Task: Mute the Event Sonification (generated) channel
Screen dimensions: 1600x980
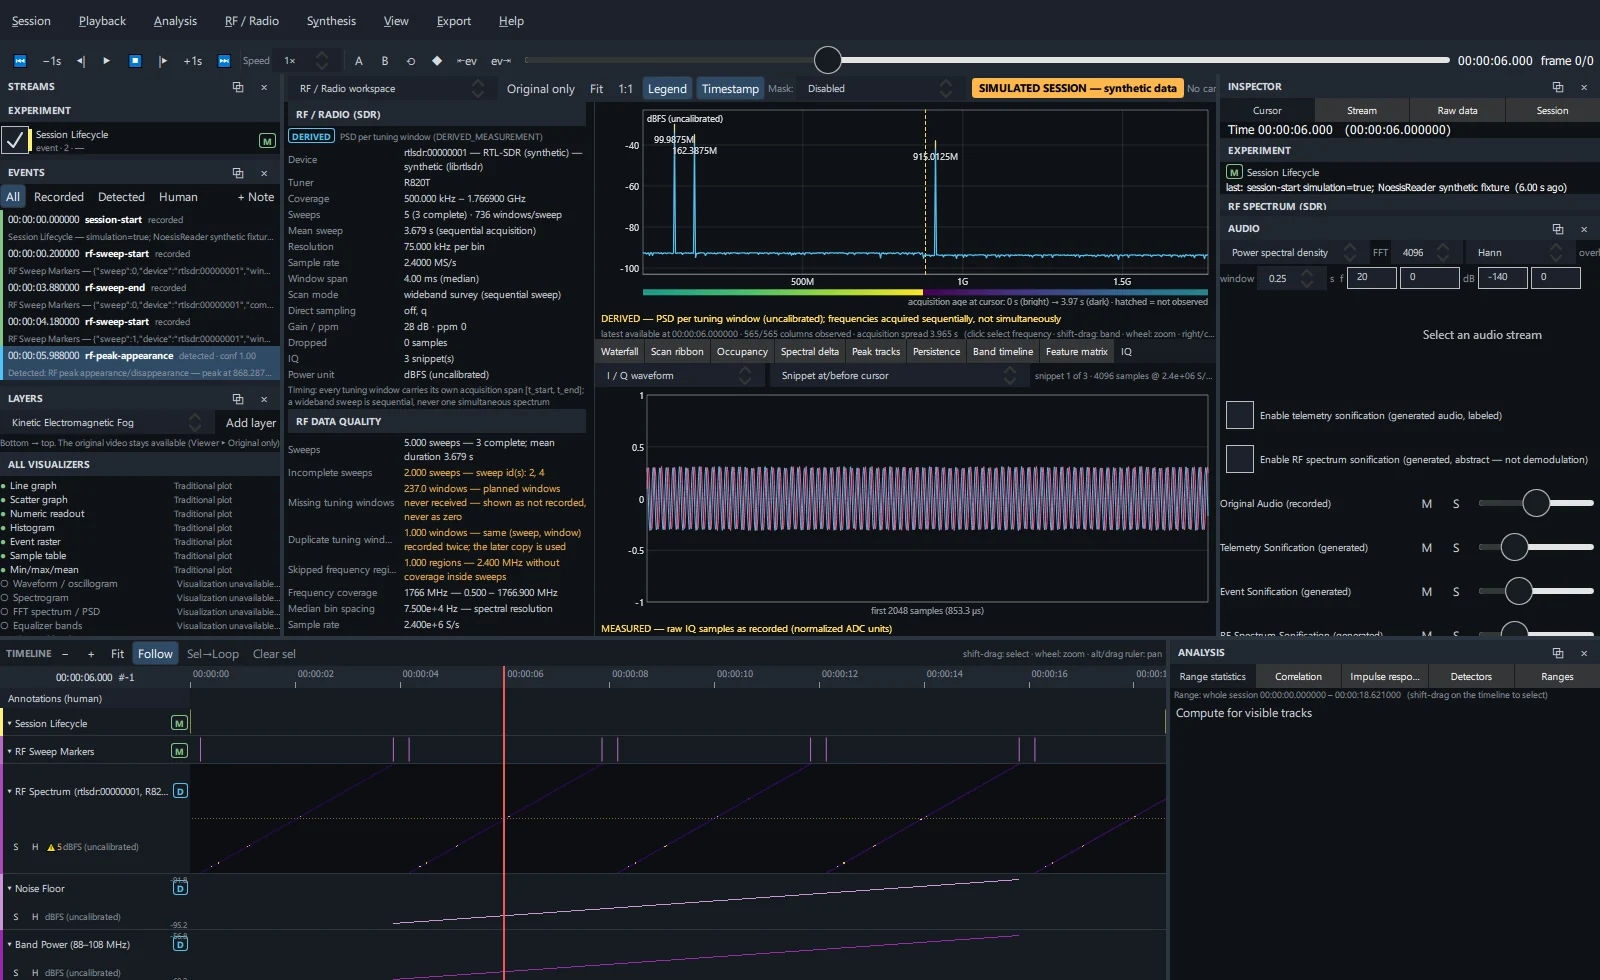Action: click(1427, 592)
